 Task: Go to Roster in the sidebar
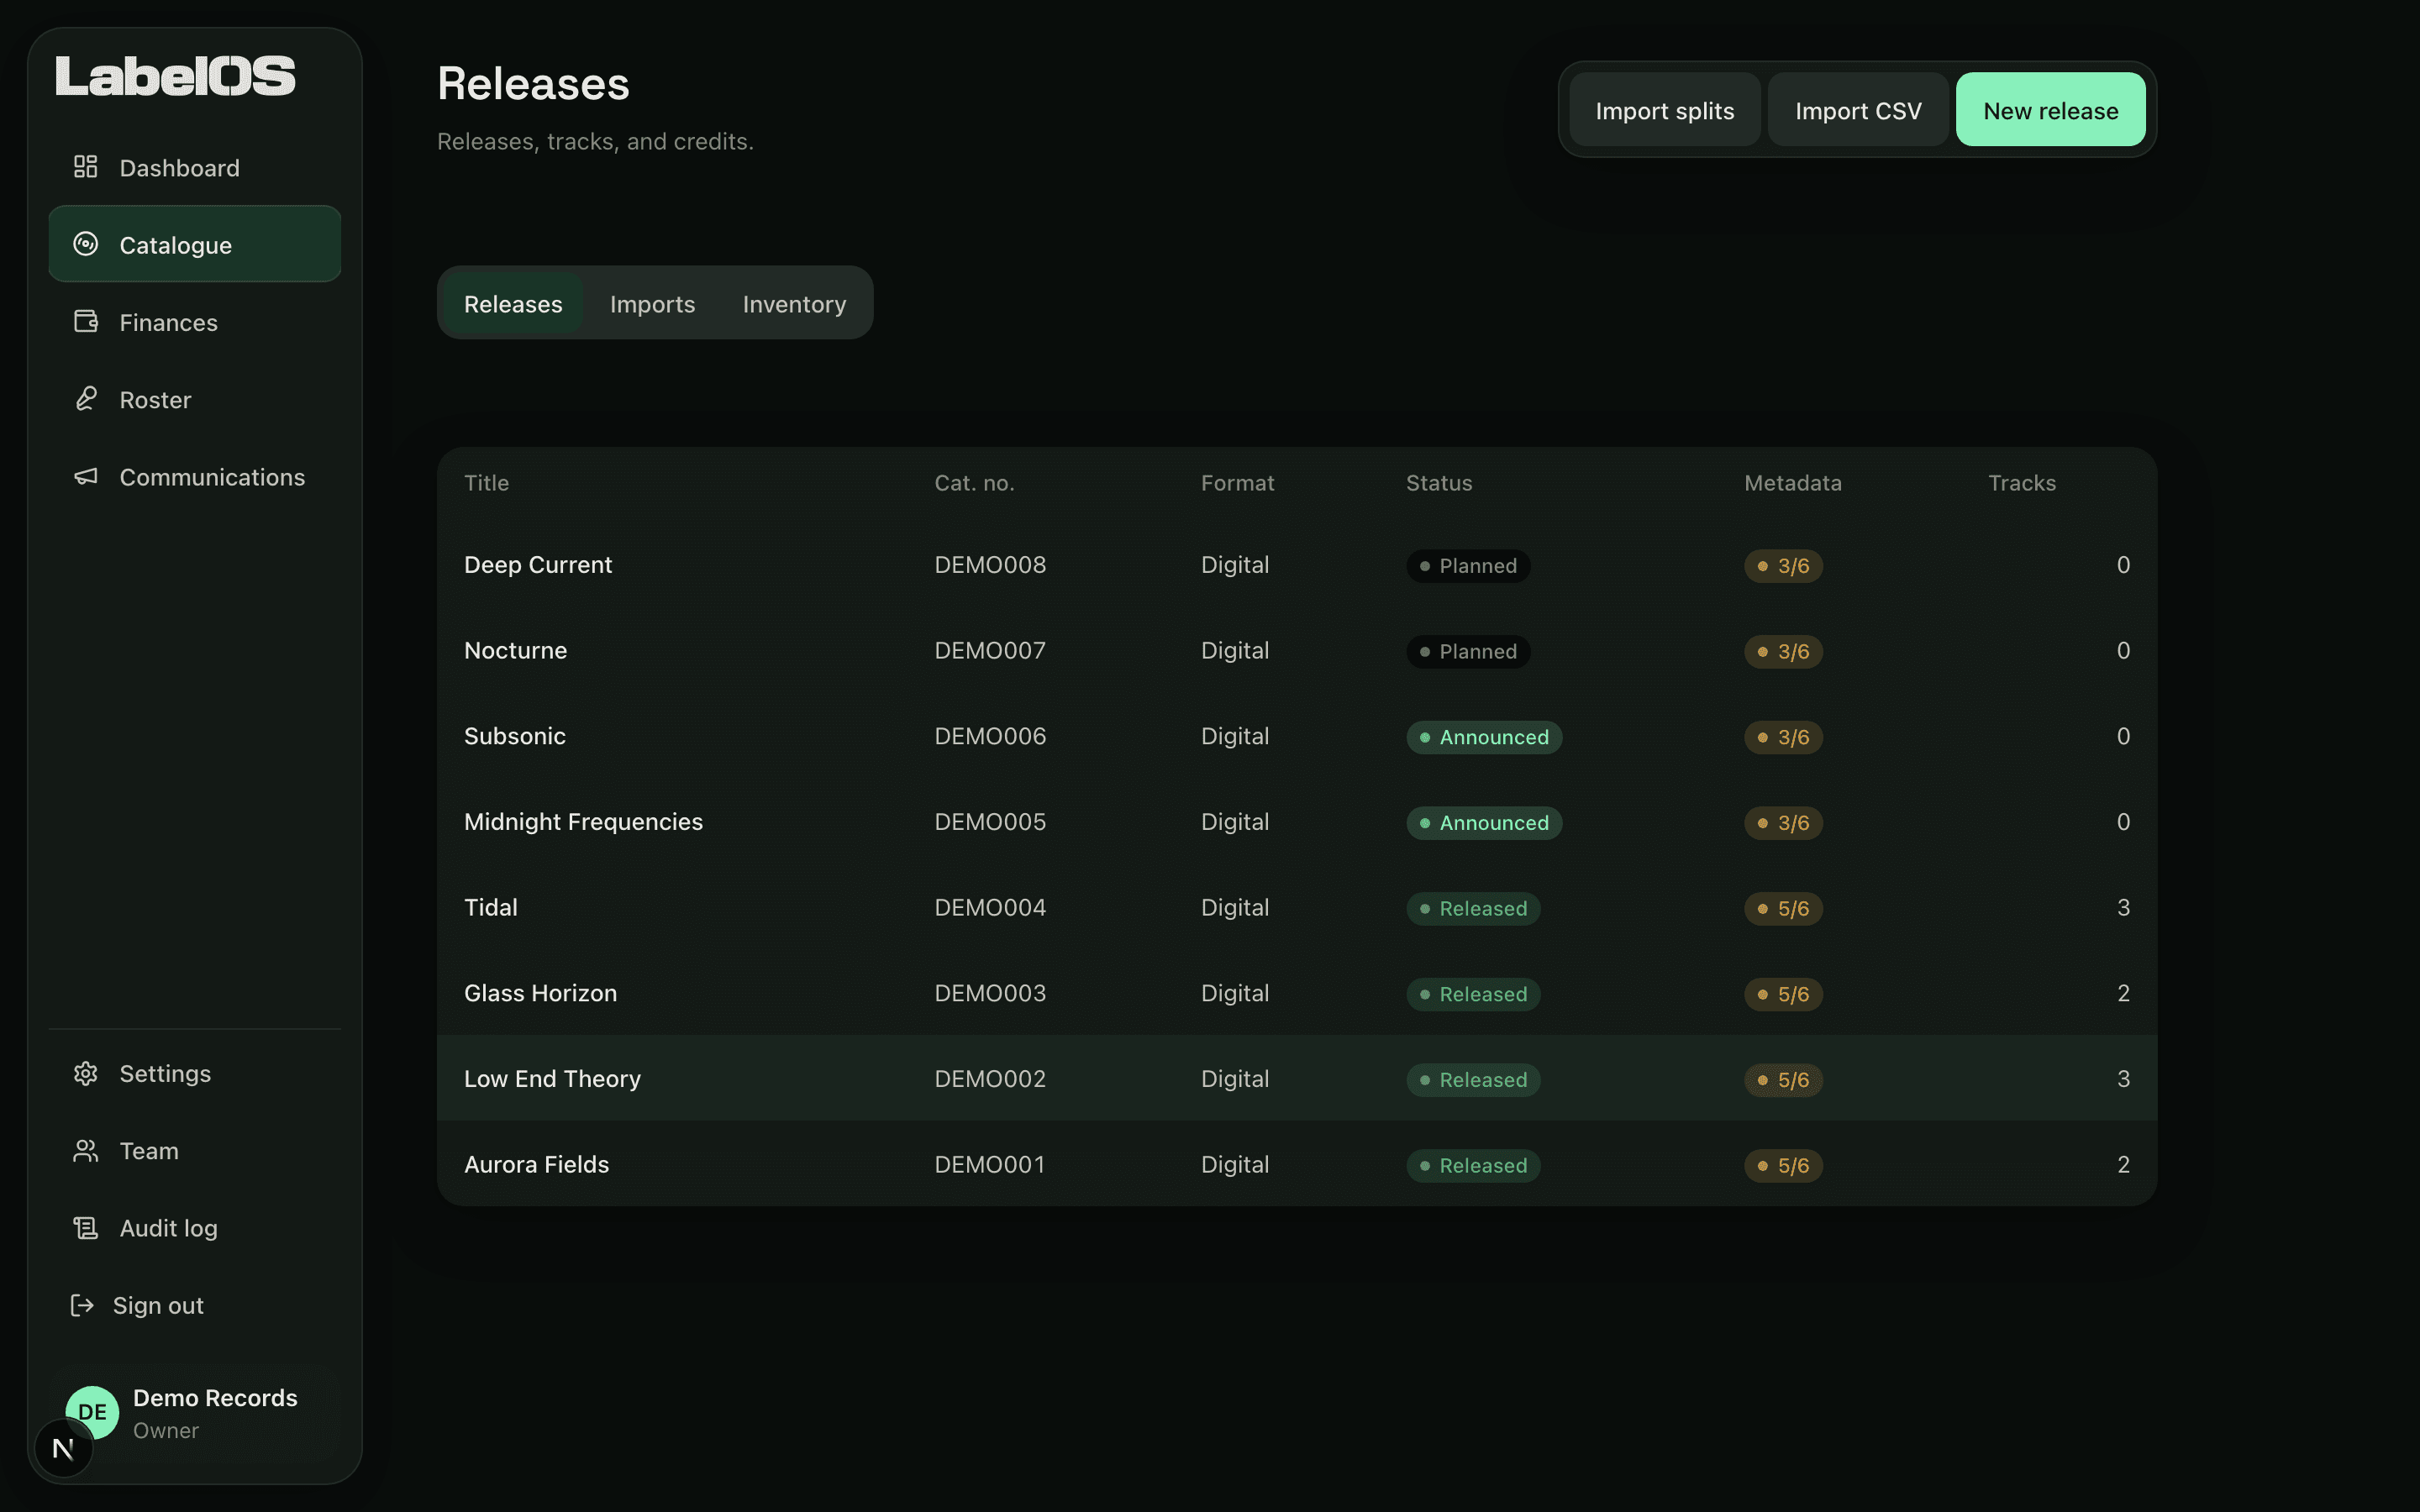point(195,399)
